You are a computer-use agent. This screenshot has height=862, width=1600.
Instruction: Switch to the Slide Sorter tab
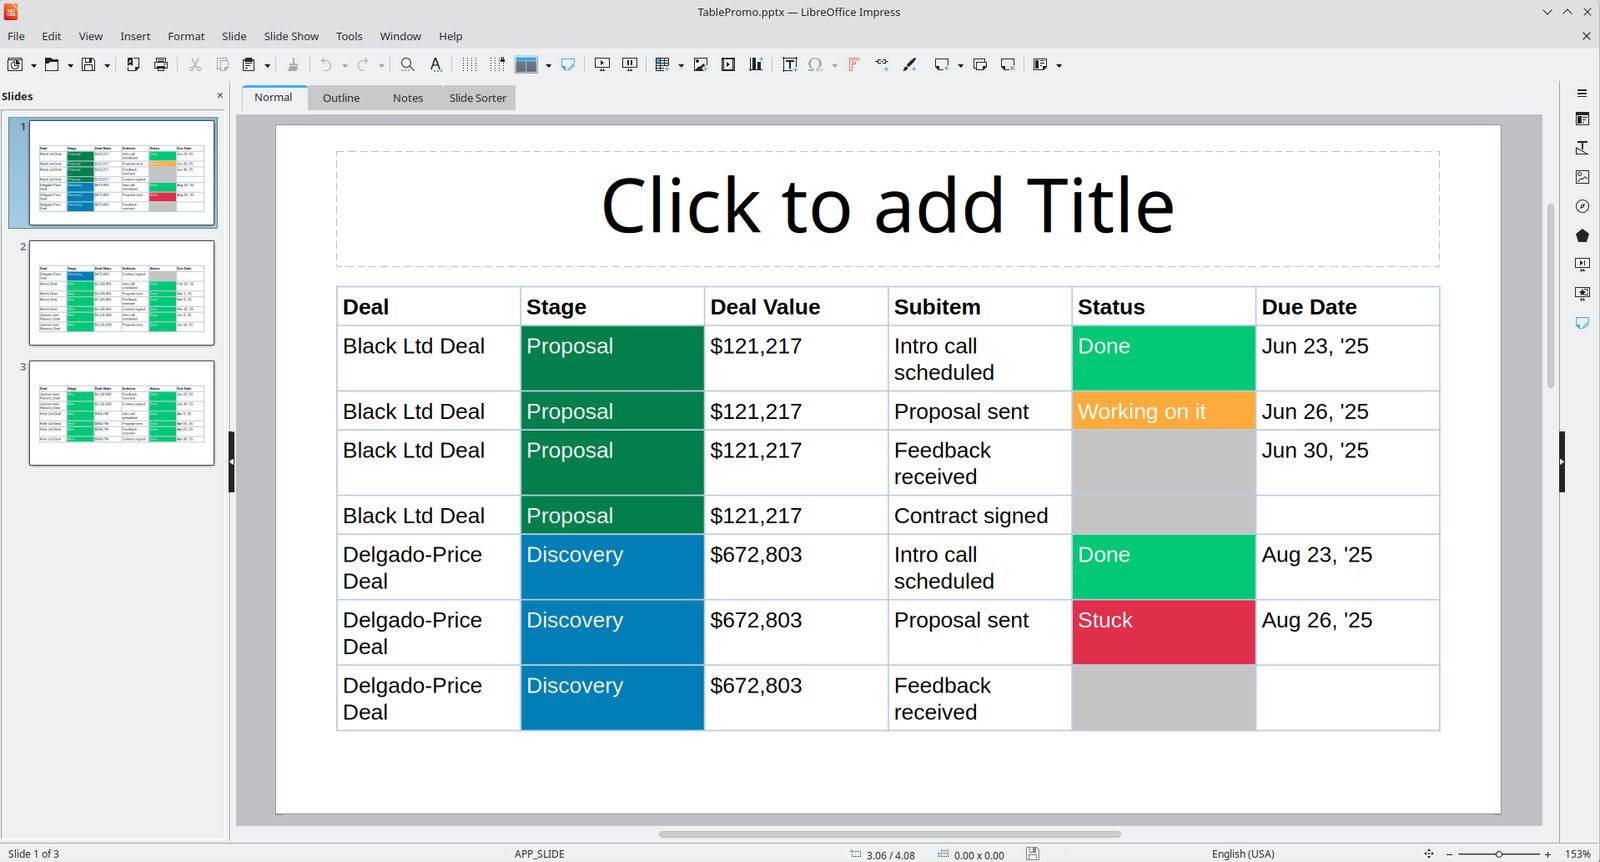(x=478, y=98)
